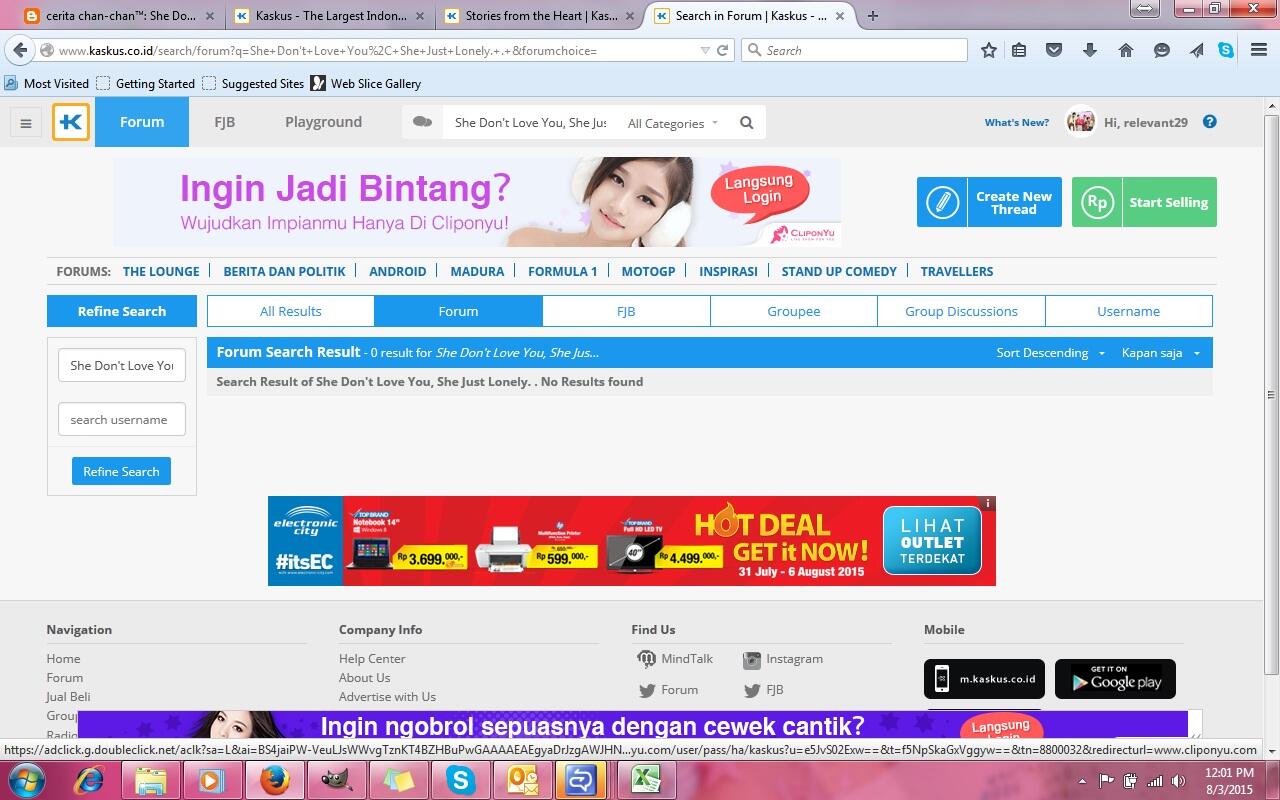
Task: Click the search username input field
Action: (x=122, y=420)
